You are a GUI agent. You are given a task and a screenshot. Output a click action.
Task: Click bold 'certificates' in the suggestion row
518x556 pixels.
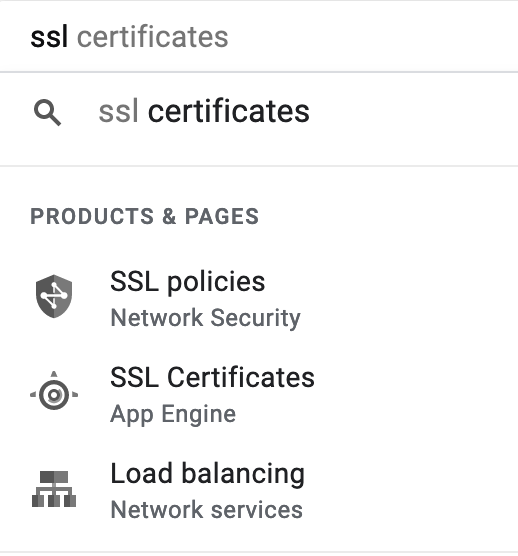(x=229, y=111)
